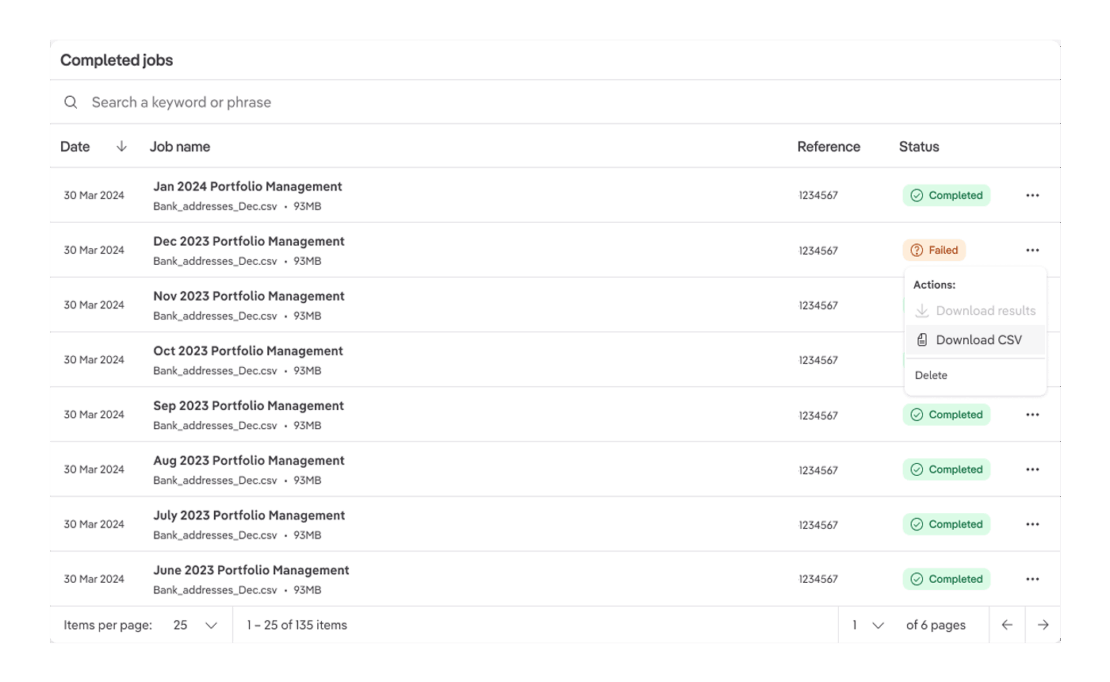Viewport: 1110px width, 682px height.
Task: Go to the next page arrow
Action: click(x=1043, y=625)
